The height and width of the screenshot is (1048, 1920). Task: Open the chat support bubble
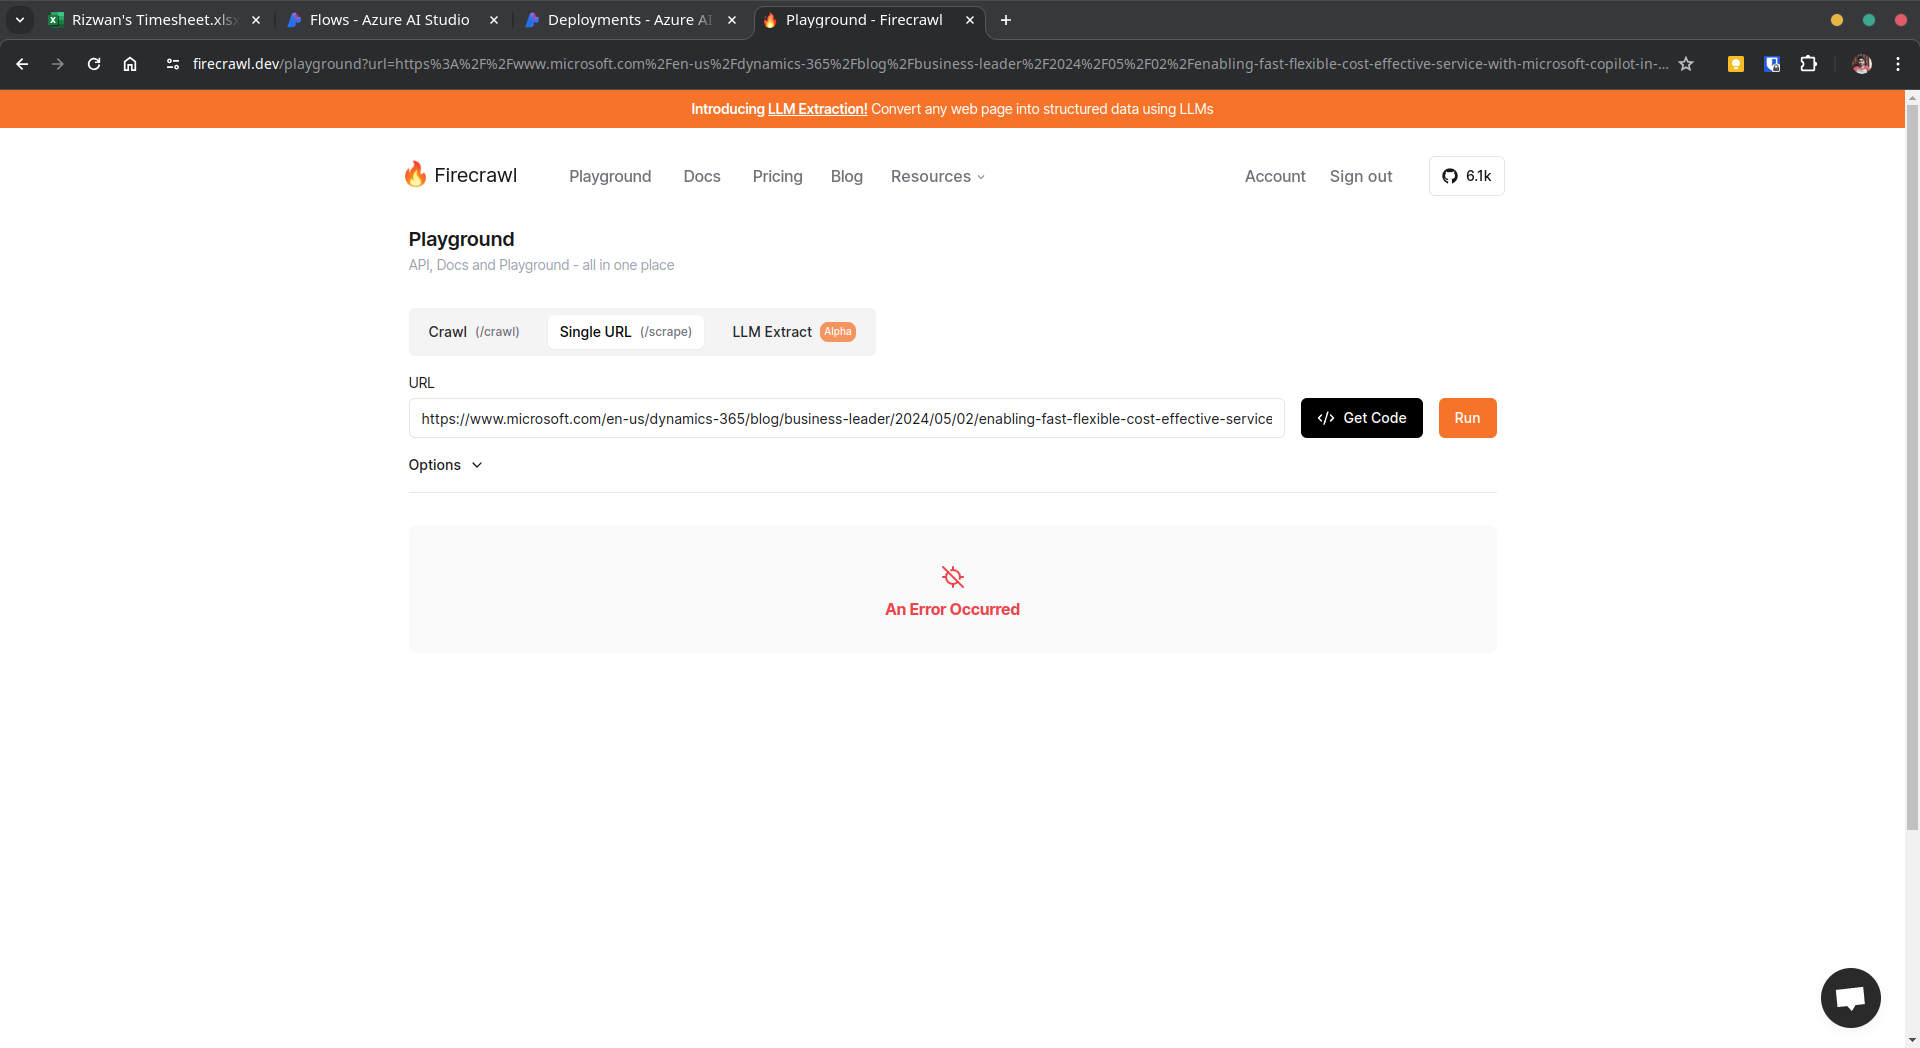coord(1850,997)
